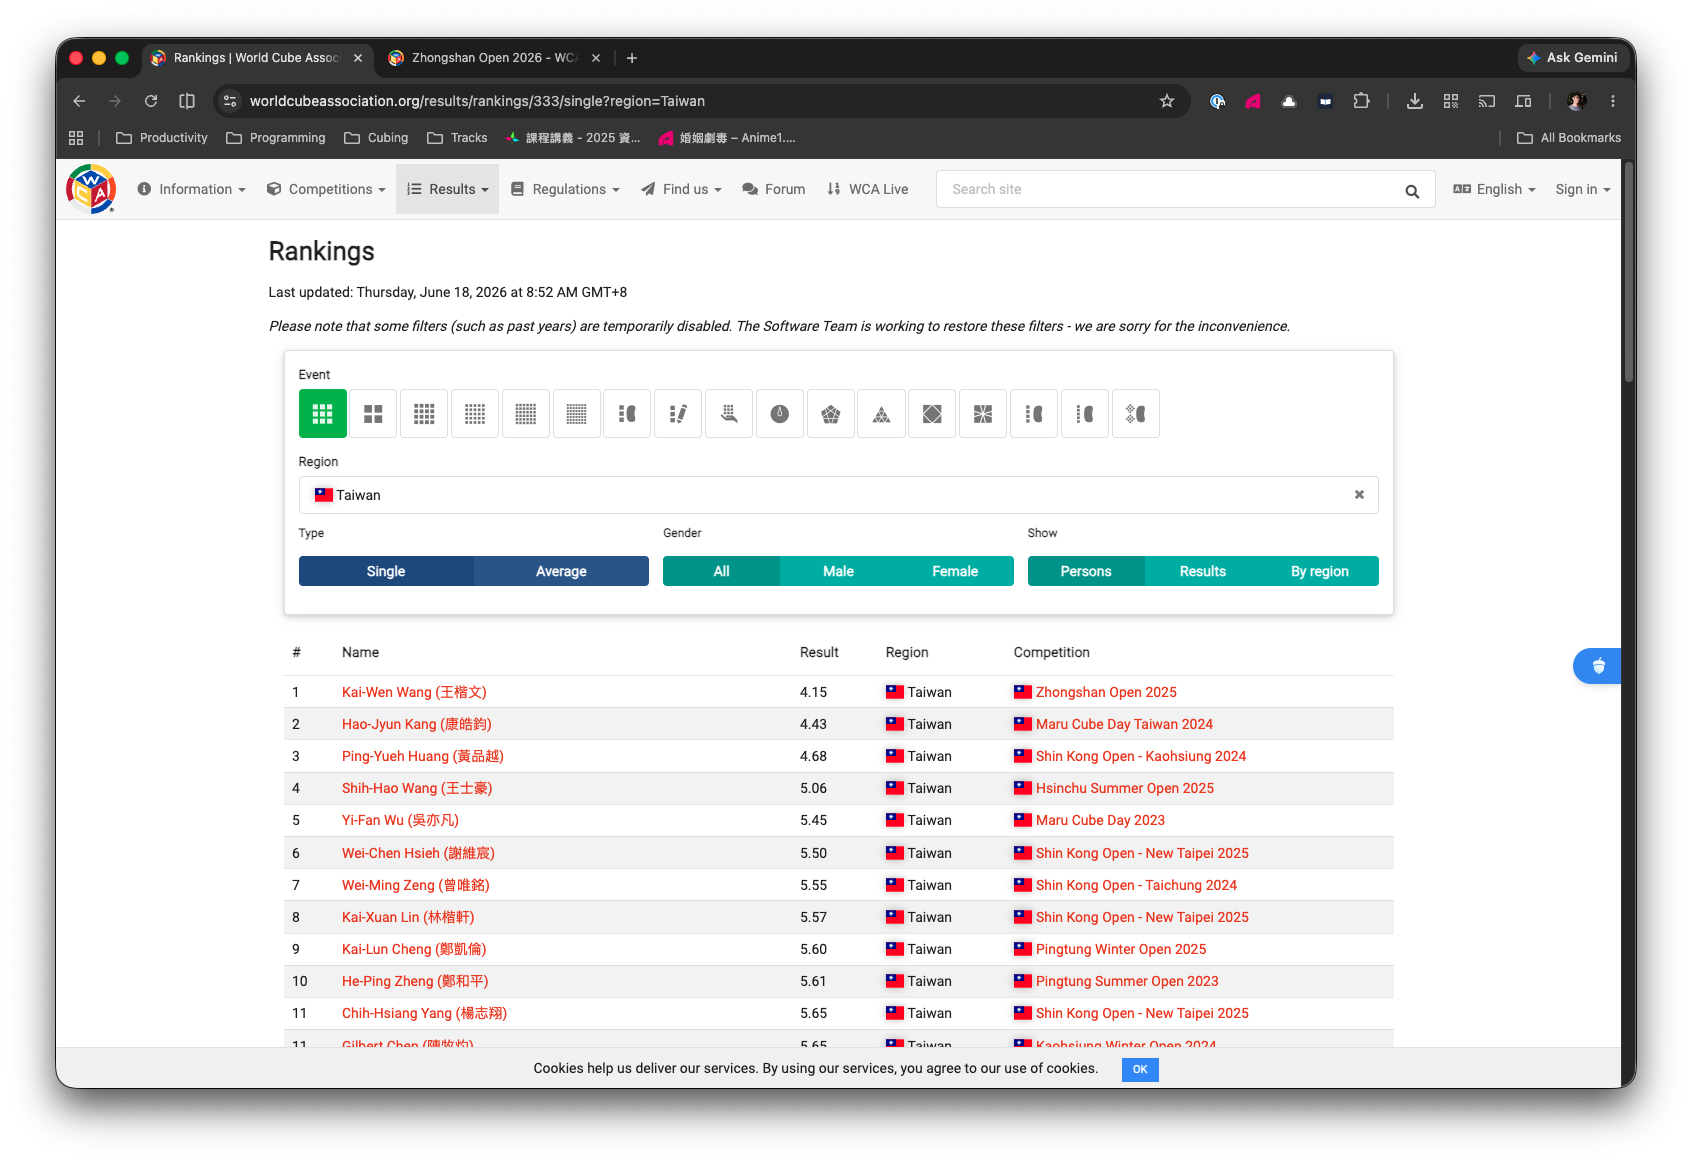1692x1162 pixels.
Task: Select the 4x4x4 Blindfolded event icon
Action: point(1034,414)
